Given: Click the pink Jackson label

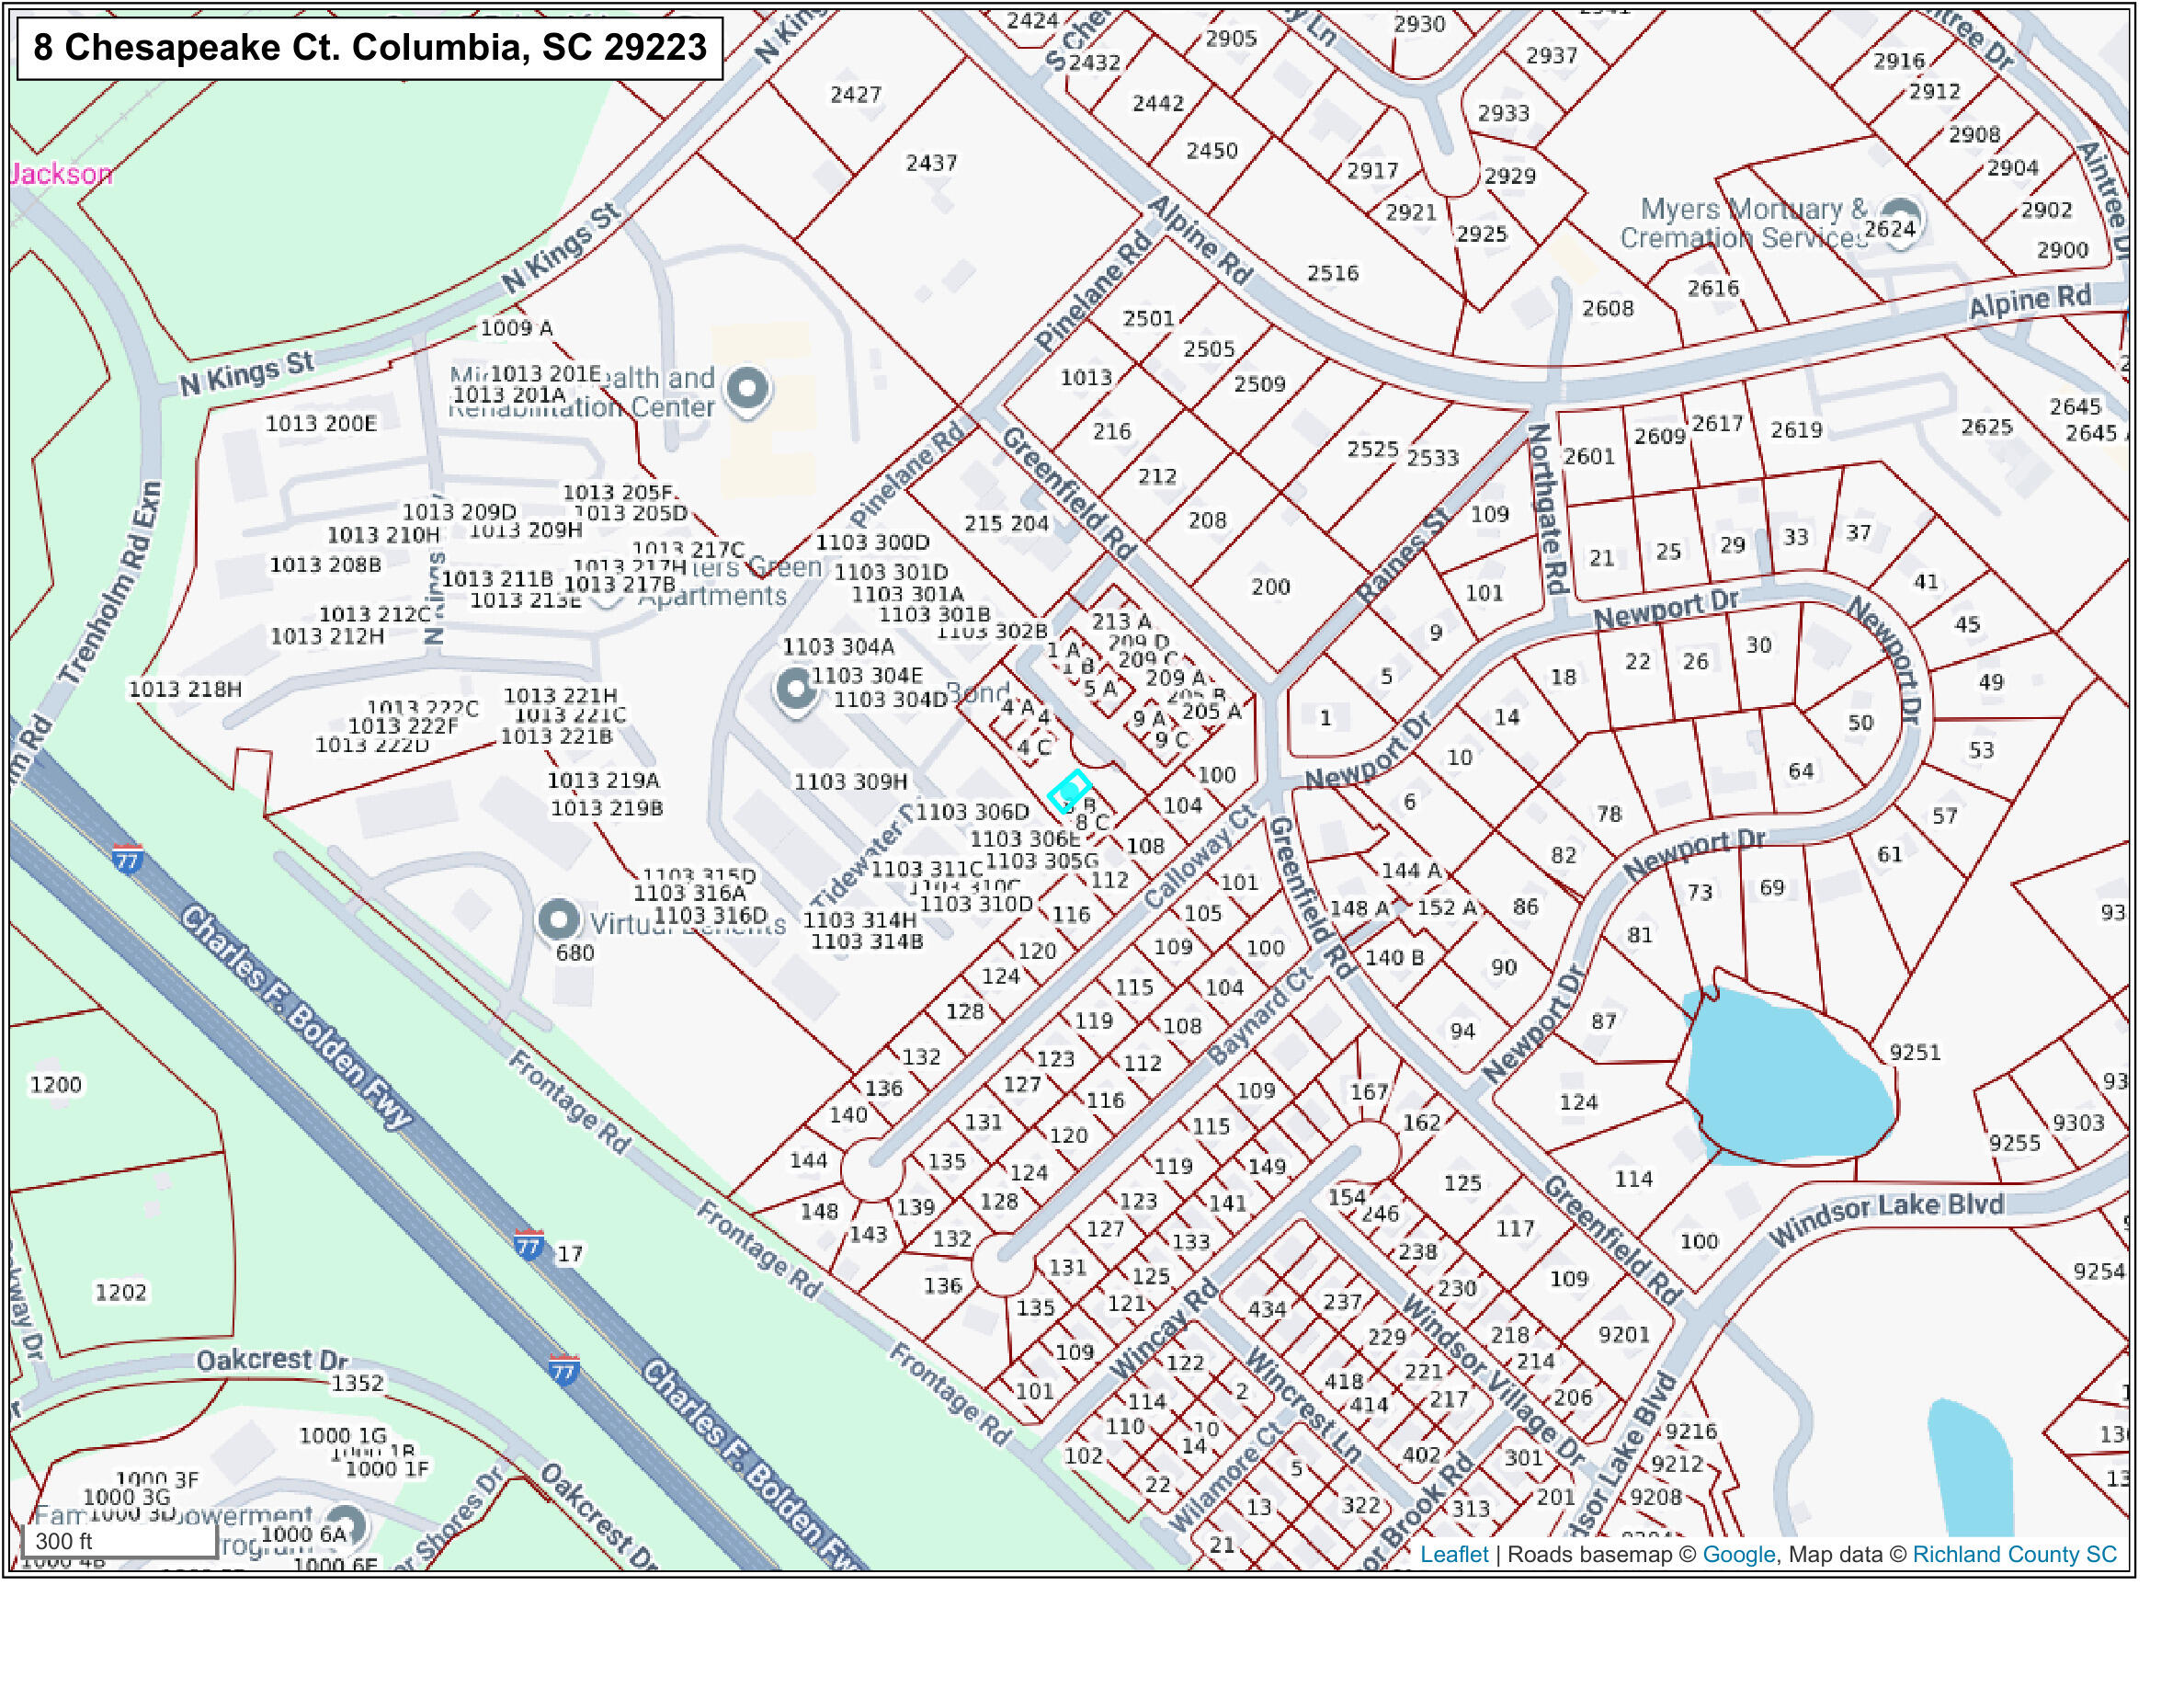Looking at the screenshot, I should pyautogui.click(x=62, y=174).
